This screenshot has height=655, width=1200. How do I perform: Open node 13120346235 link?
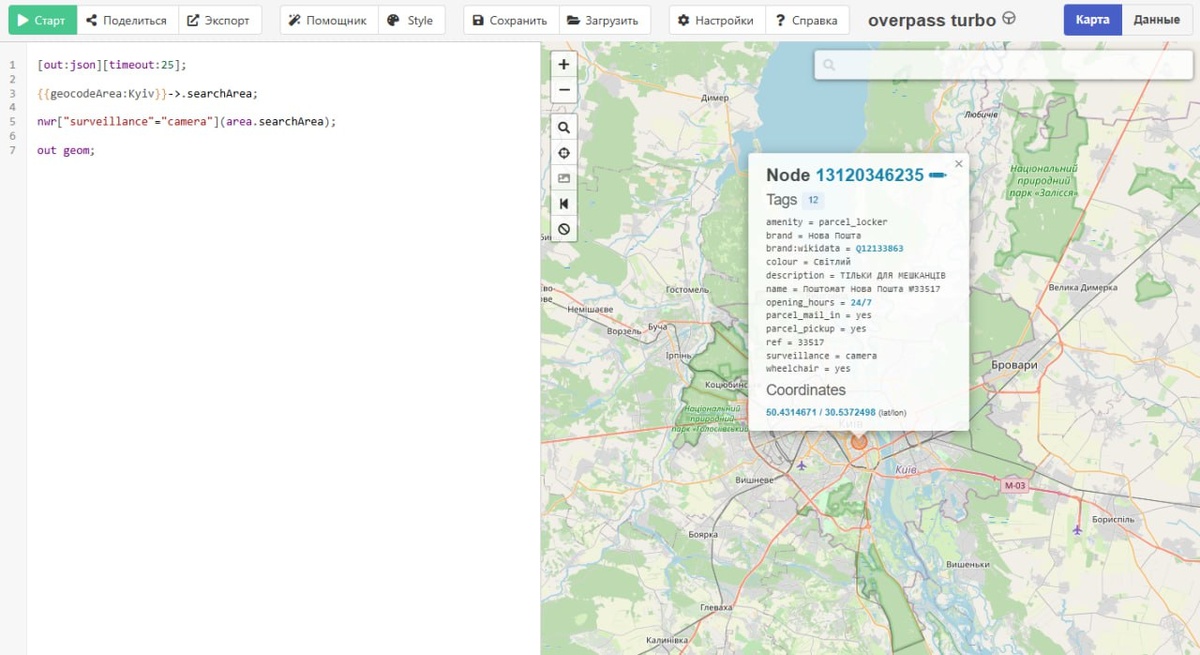click(x=870, y=175)
